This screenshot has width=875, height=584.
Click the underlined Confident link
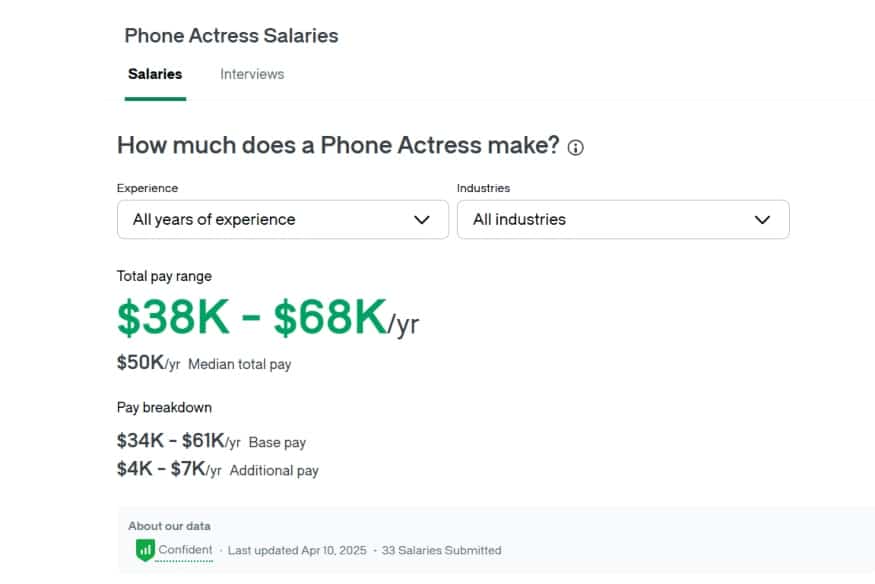186,550
